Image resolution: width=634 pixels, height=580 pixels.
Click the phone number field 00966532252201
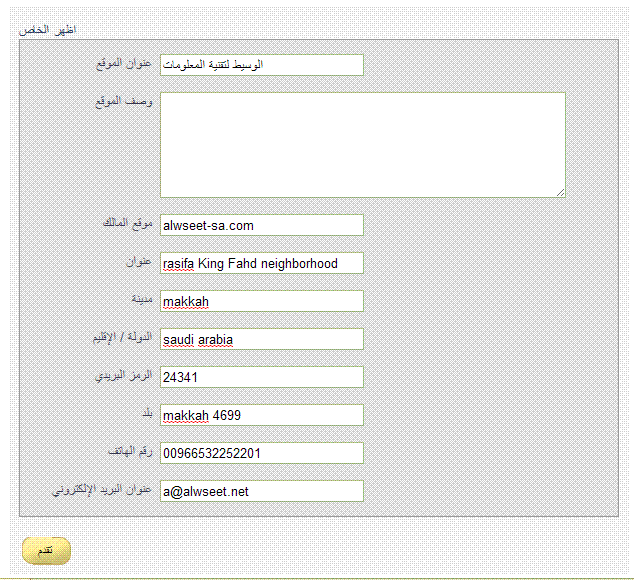(261, 453)
